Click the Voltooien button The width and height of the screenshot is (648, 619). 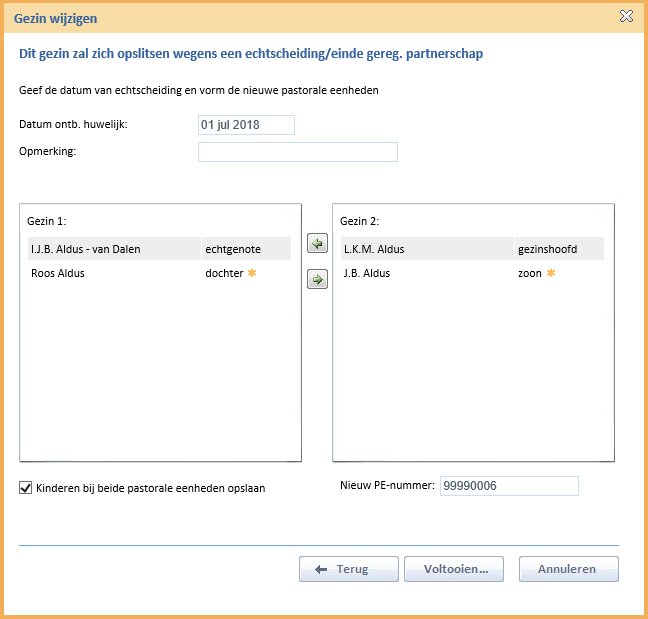[454, 569]
